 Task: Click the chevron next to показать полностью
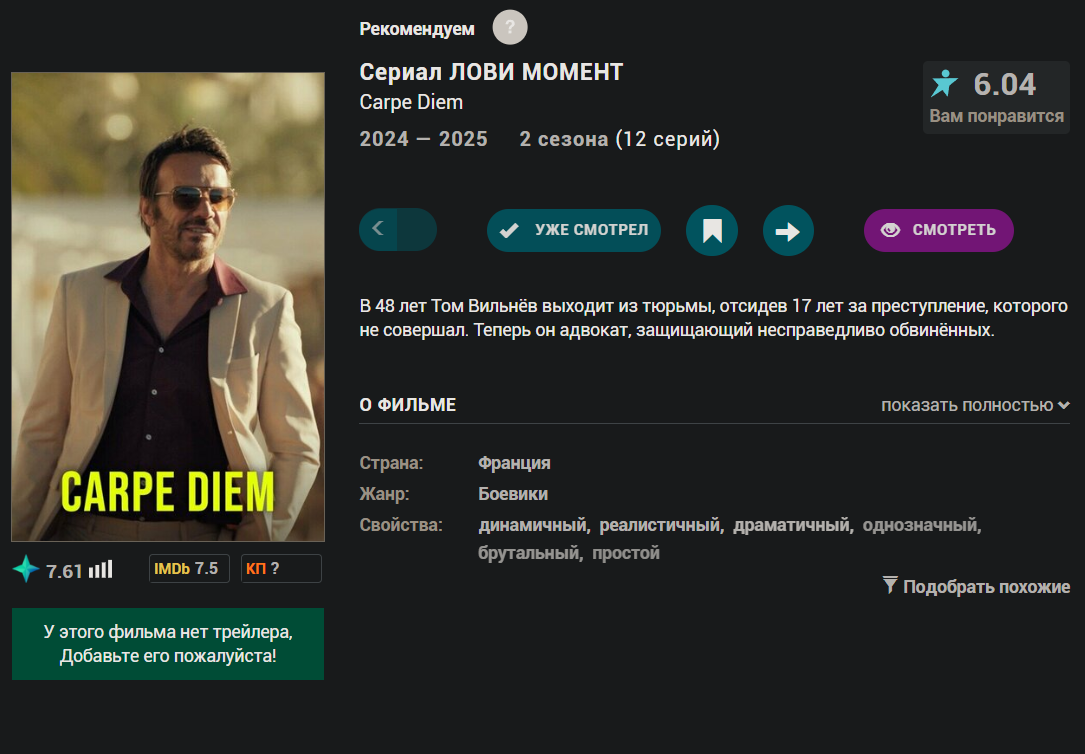1064,405
